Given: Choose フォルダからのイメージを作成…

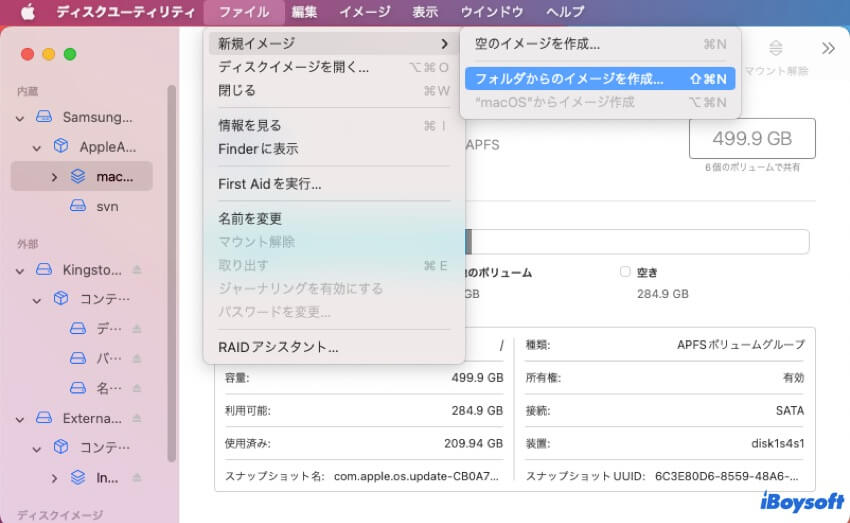Looking at the screenshot, I should pyautogui.click(x=600, y=79).
